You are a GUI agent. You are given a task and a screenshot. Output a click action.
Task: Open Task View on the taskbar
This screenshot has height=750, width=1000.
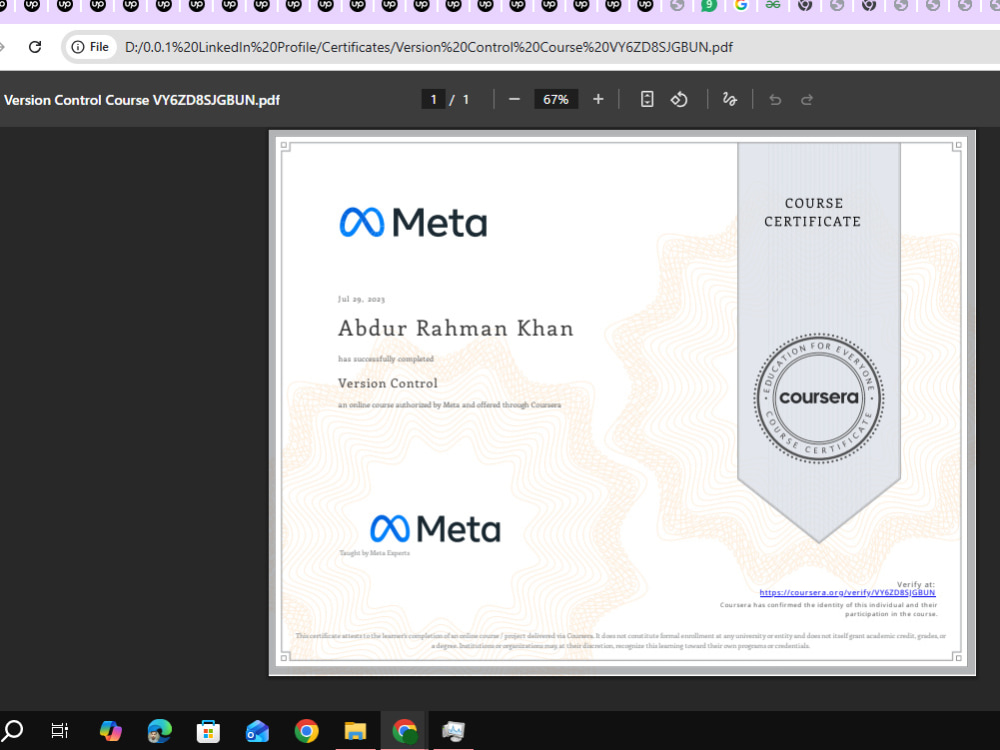coord(59,730)
